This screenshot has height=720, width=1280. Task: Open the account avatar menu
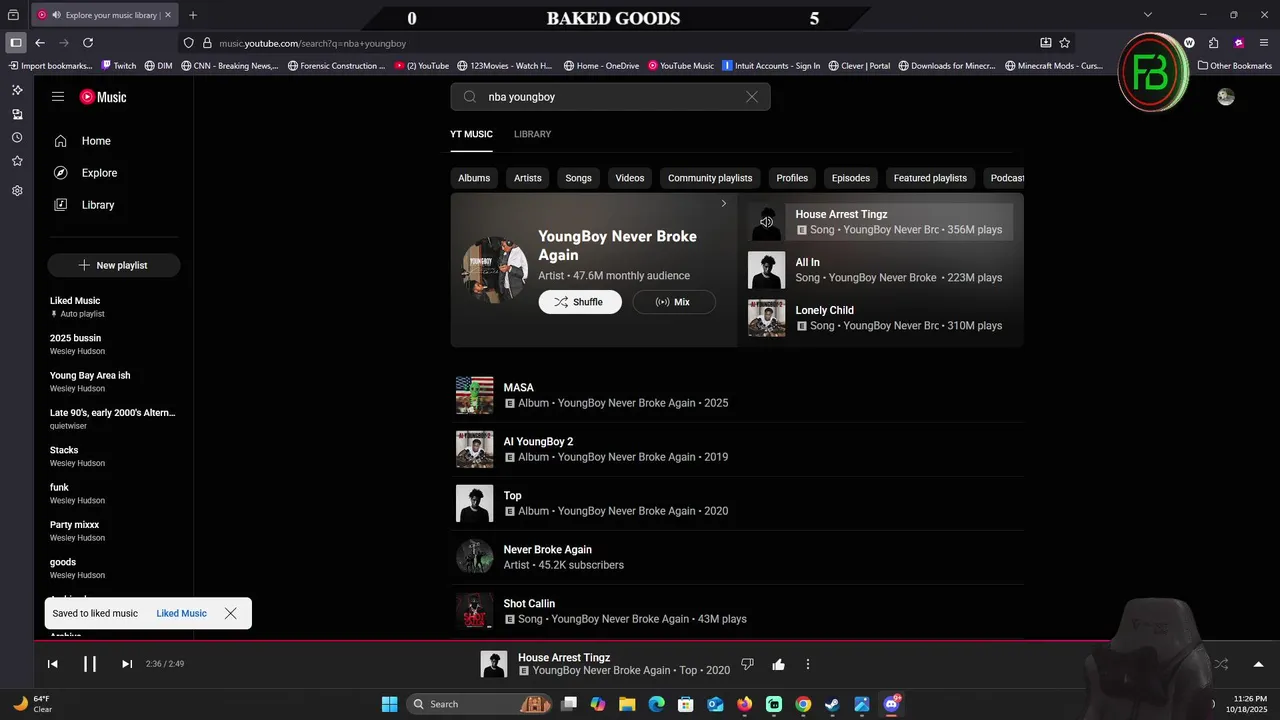coord(1226,97)
